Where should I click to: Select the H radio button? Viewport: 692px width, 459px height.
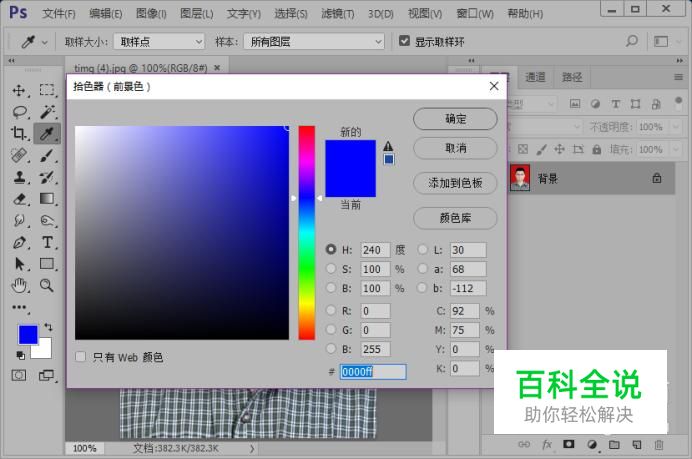(x=331, y=249)
